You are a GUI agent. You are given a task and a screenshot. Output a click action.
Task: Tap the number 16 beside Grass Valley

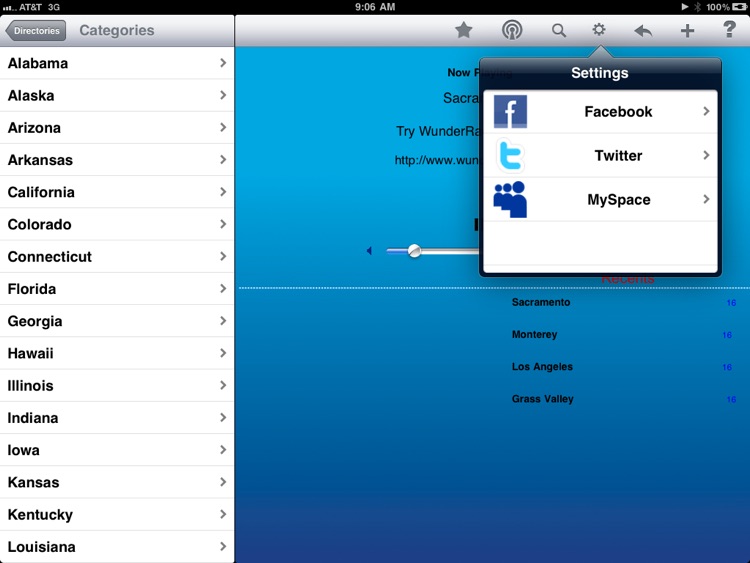[x=731, y=399]
